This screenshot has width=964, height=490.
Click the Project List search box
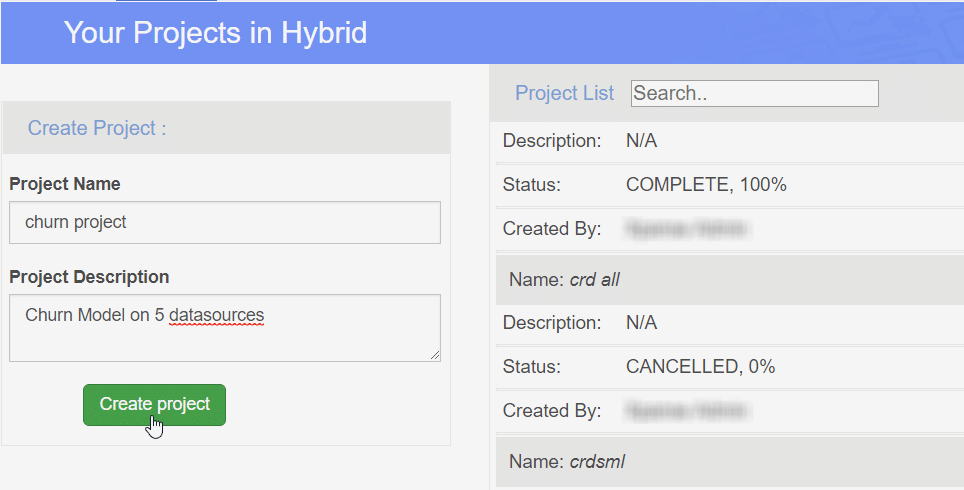click(x=754, y=93)
